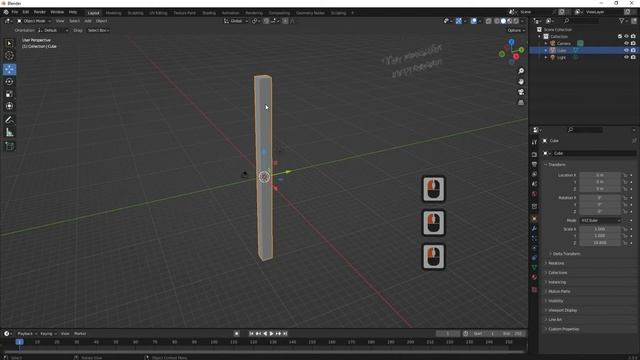Viewport: 640px width, 360px height.
Task: Open the Select Box drag dropdown
Action: [x=98, y=30]
